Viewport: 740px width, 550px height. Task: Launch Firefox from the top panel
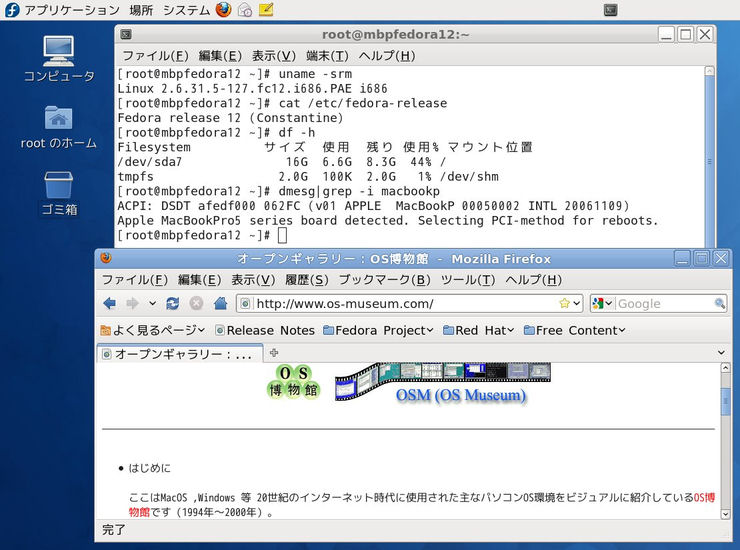224,9
